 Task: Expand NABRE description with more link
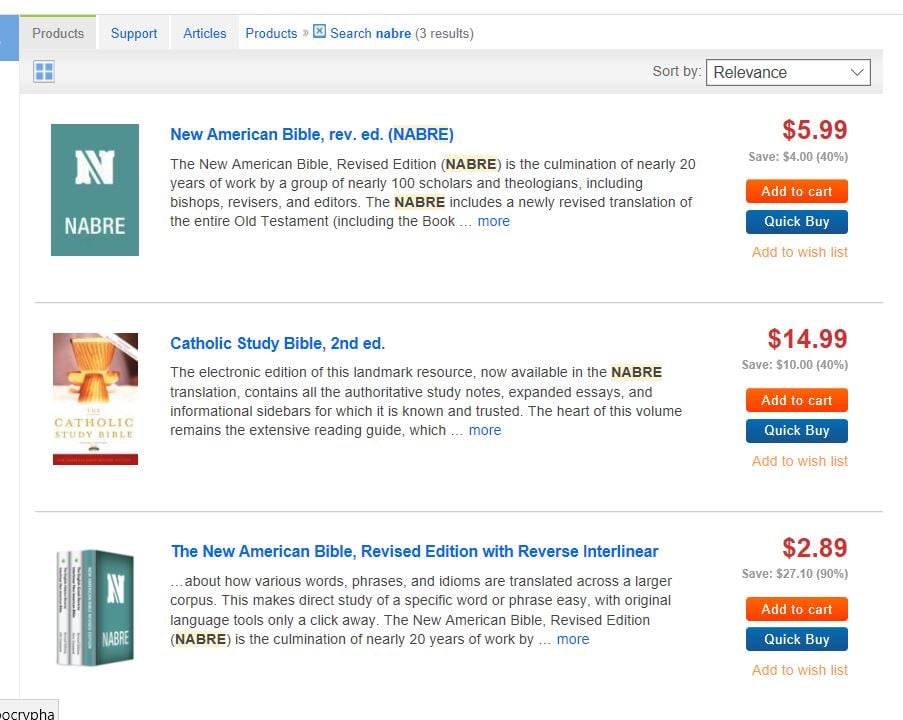click(494, 221)
